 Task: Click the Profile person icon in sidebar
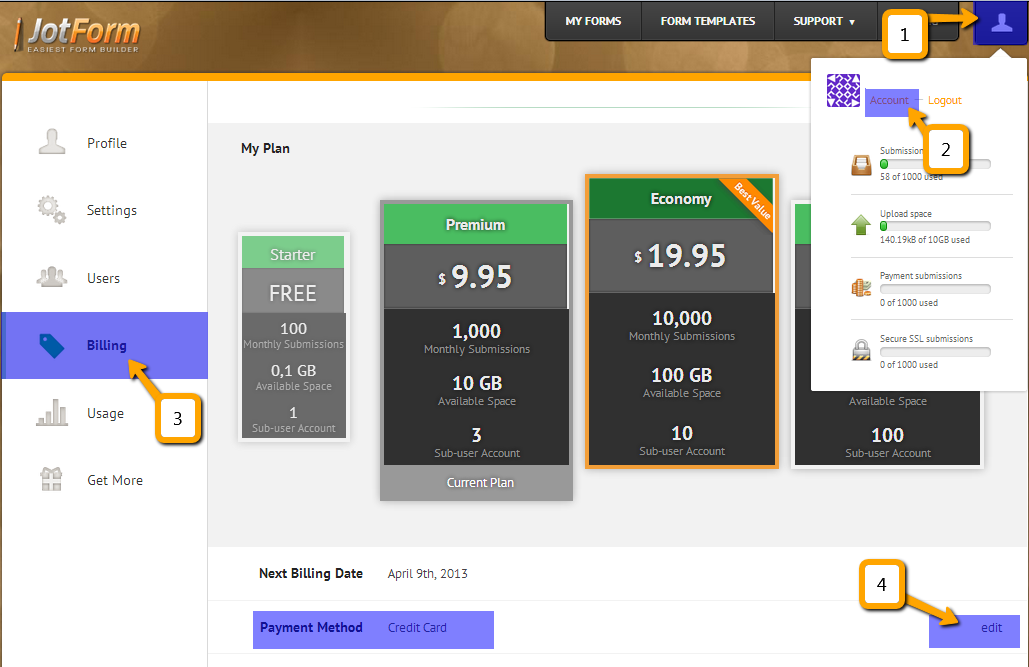[x=52, y=143]
